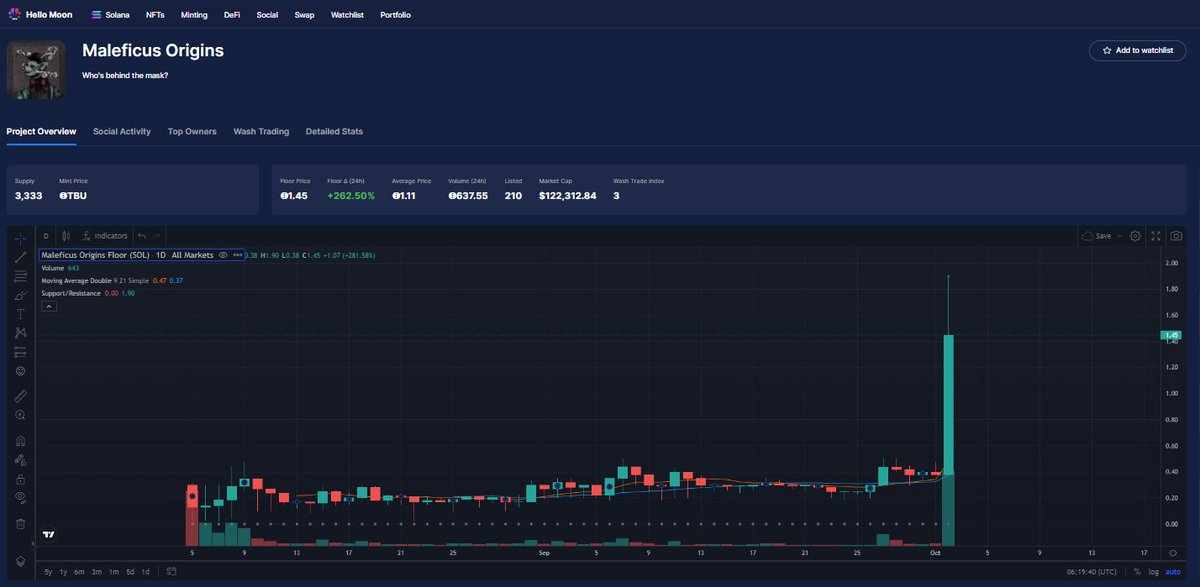Image resolution: width=1200 pixels, height=587 pixels.
Task: Open axis settings gear at chart corner
Action: click(x=1173, y=552)
